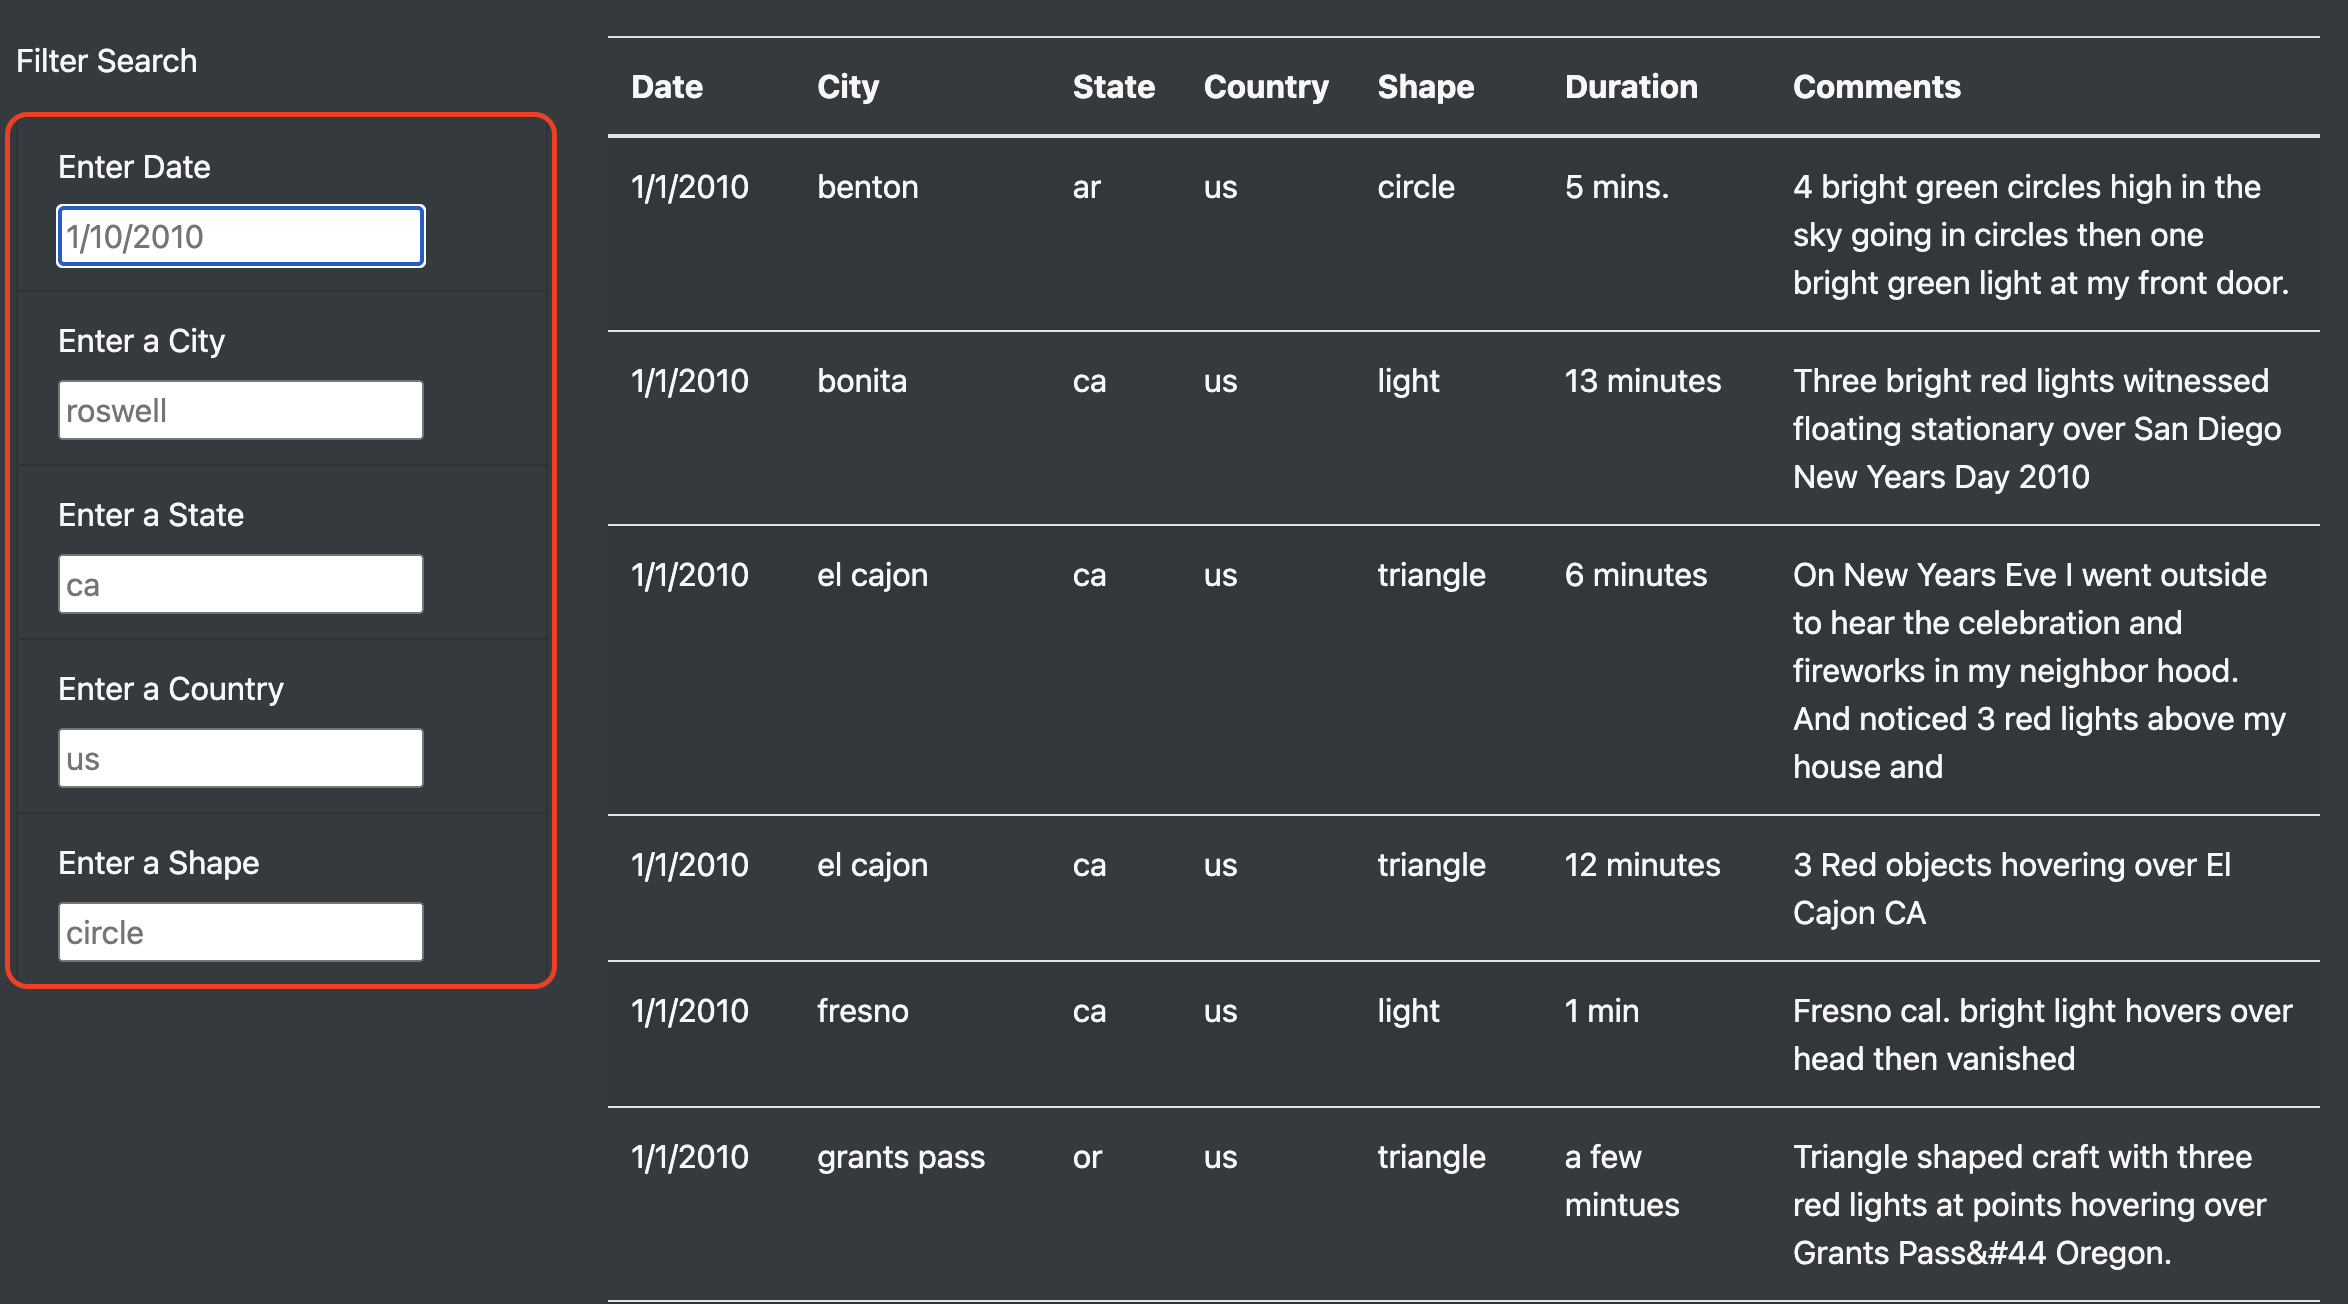Click the Country column header
2348x1304 pixels.
point(1266,87)
